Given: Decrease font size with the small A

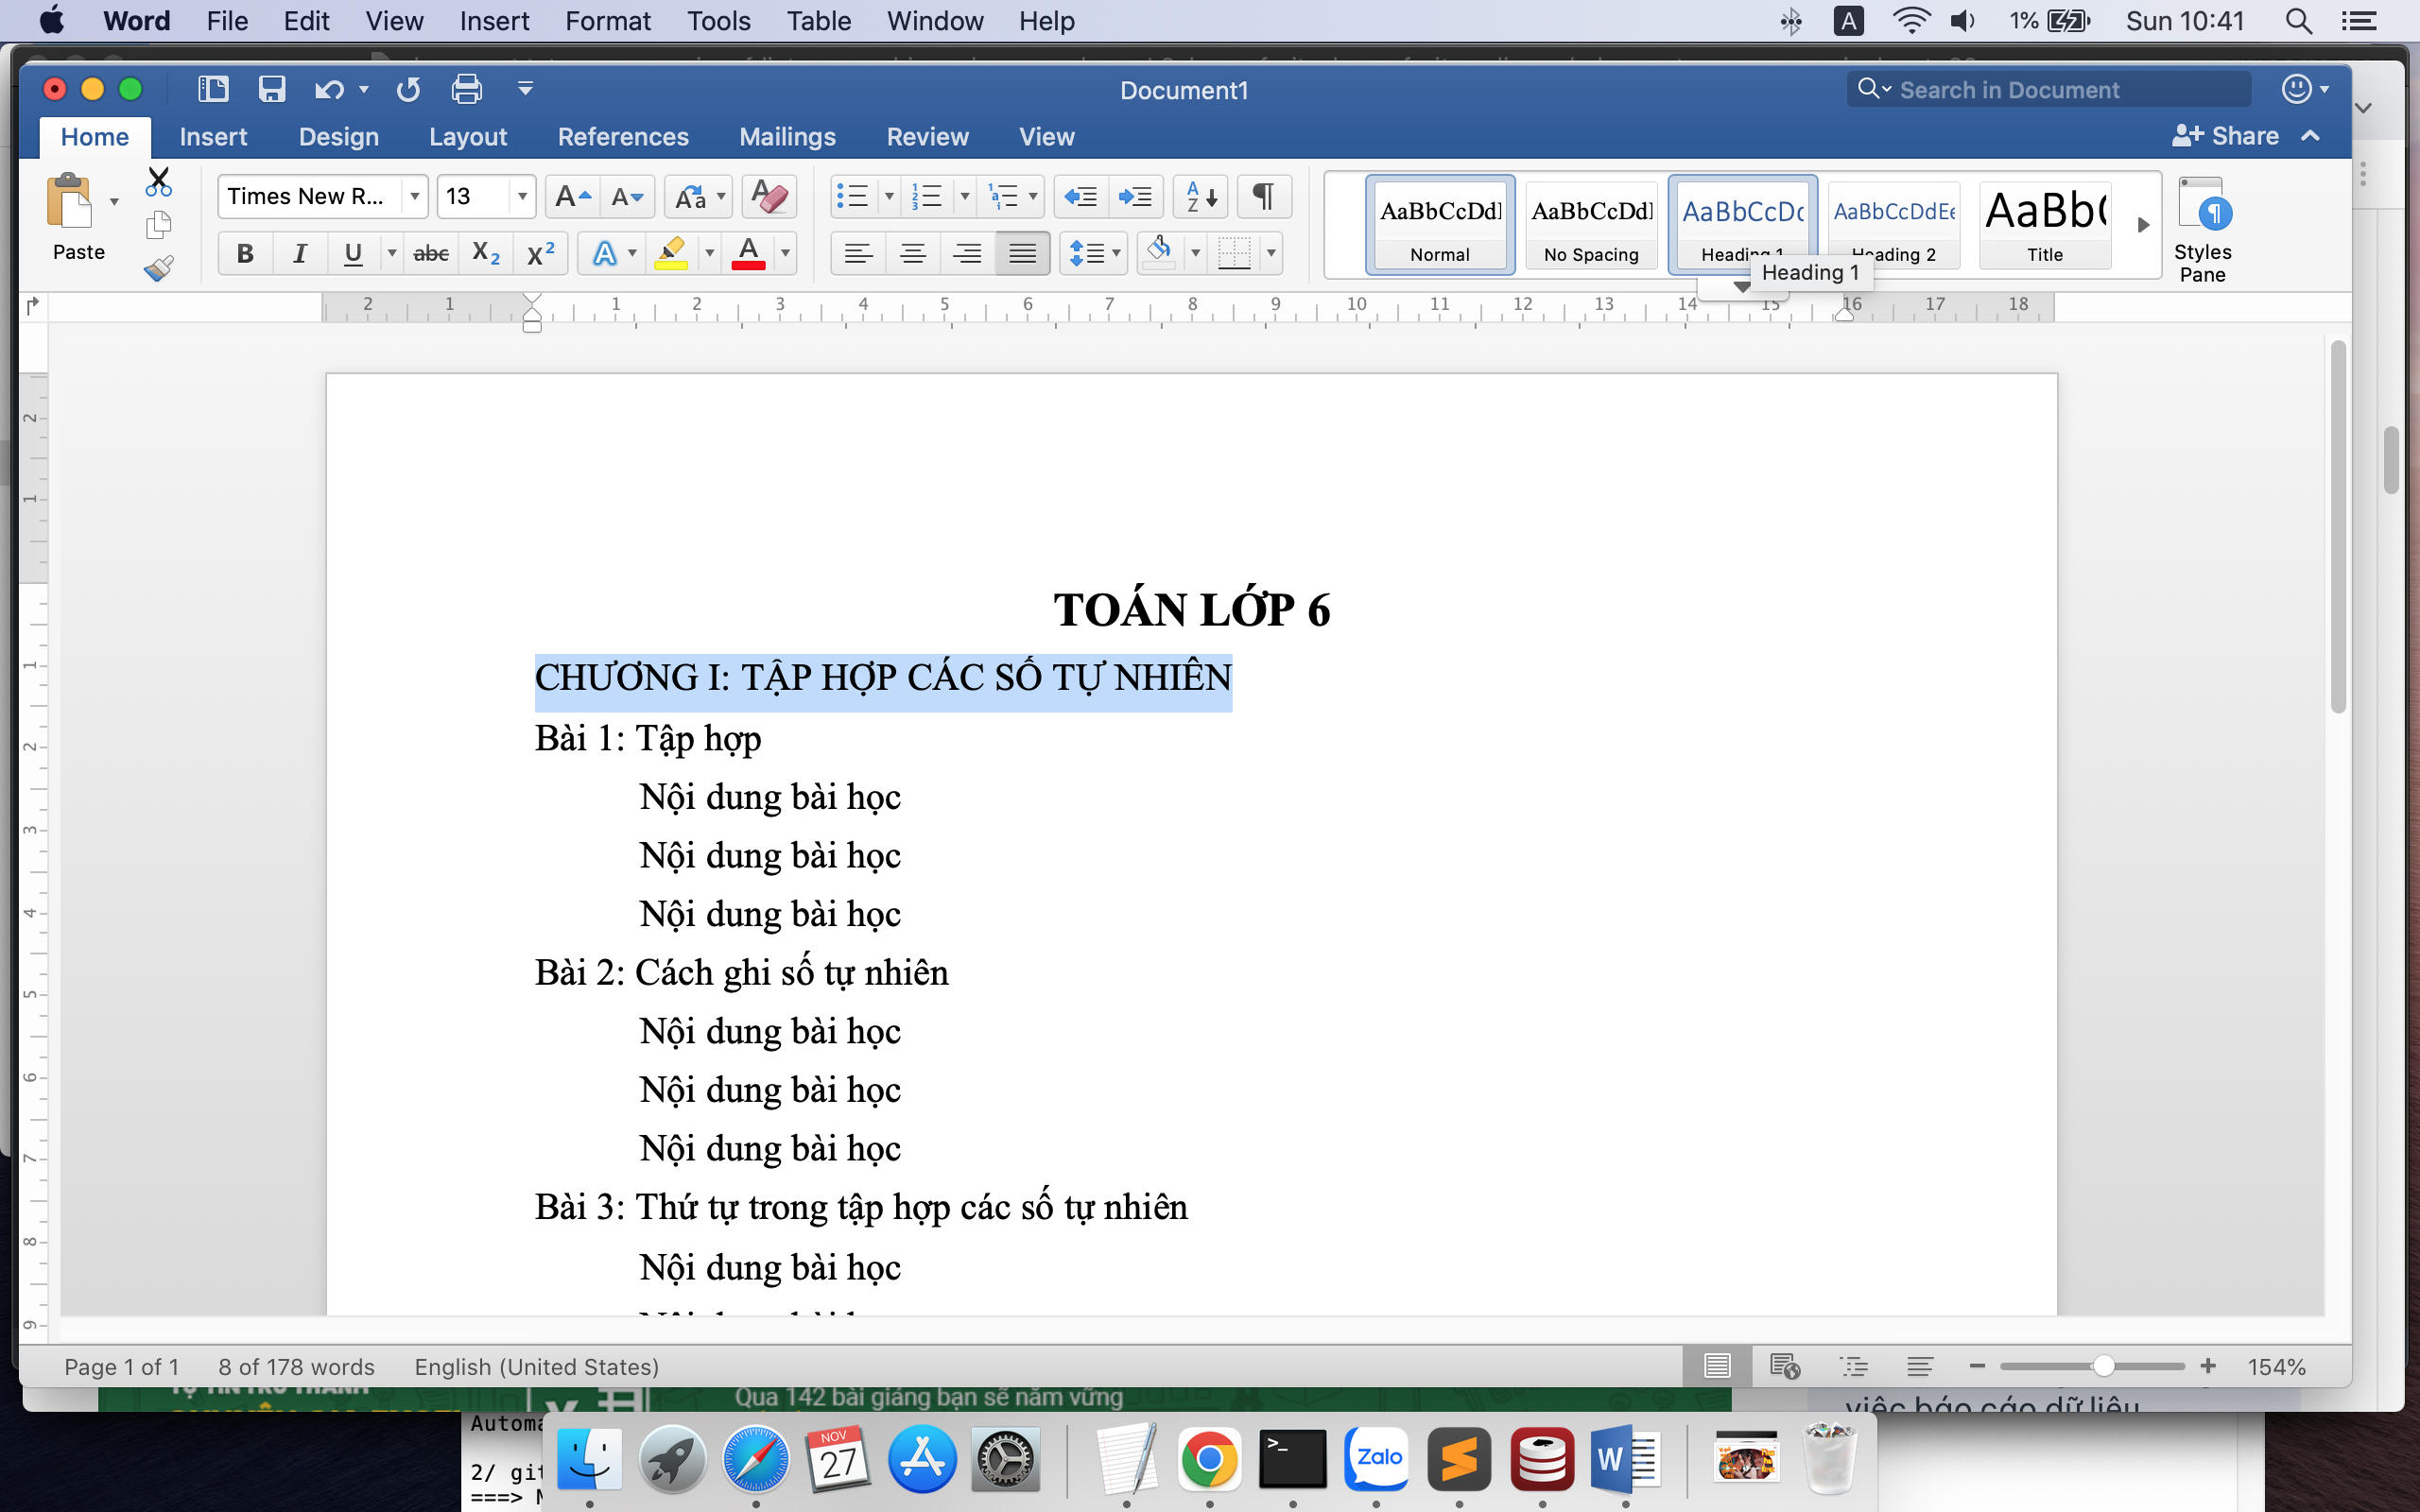Looking at the screenshot, I should [627, 196].
